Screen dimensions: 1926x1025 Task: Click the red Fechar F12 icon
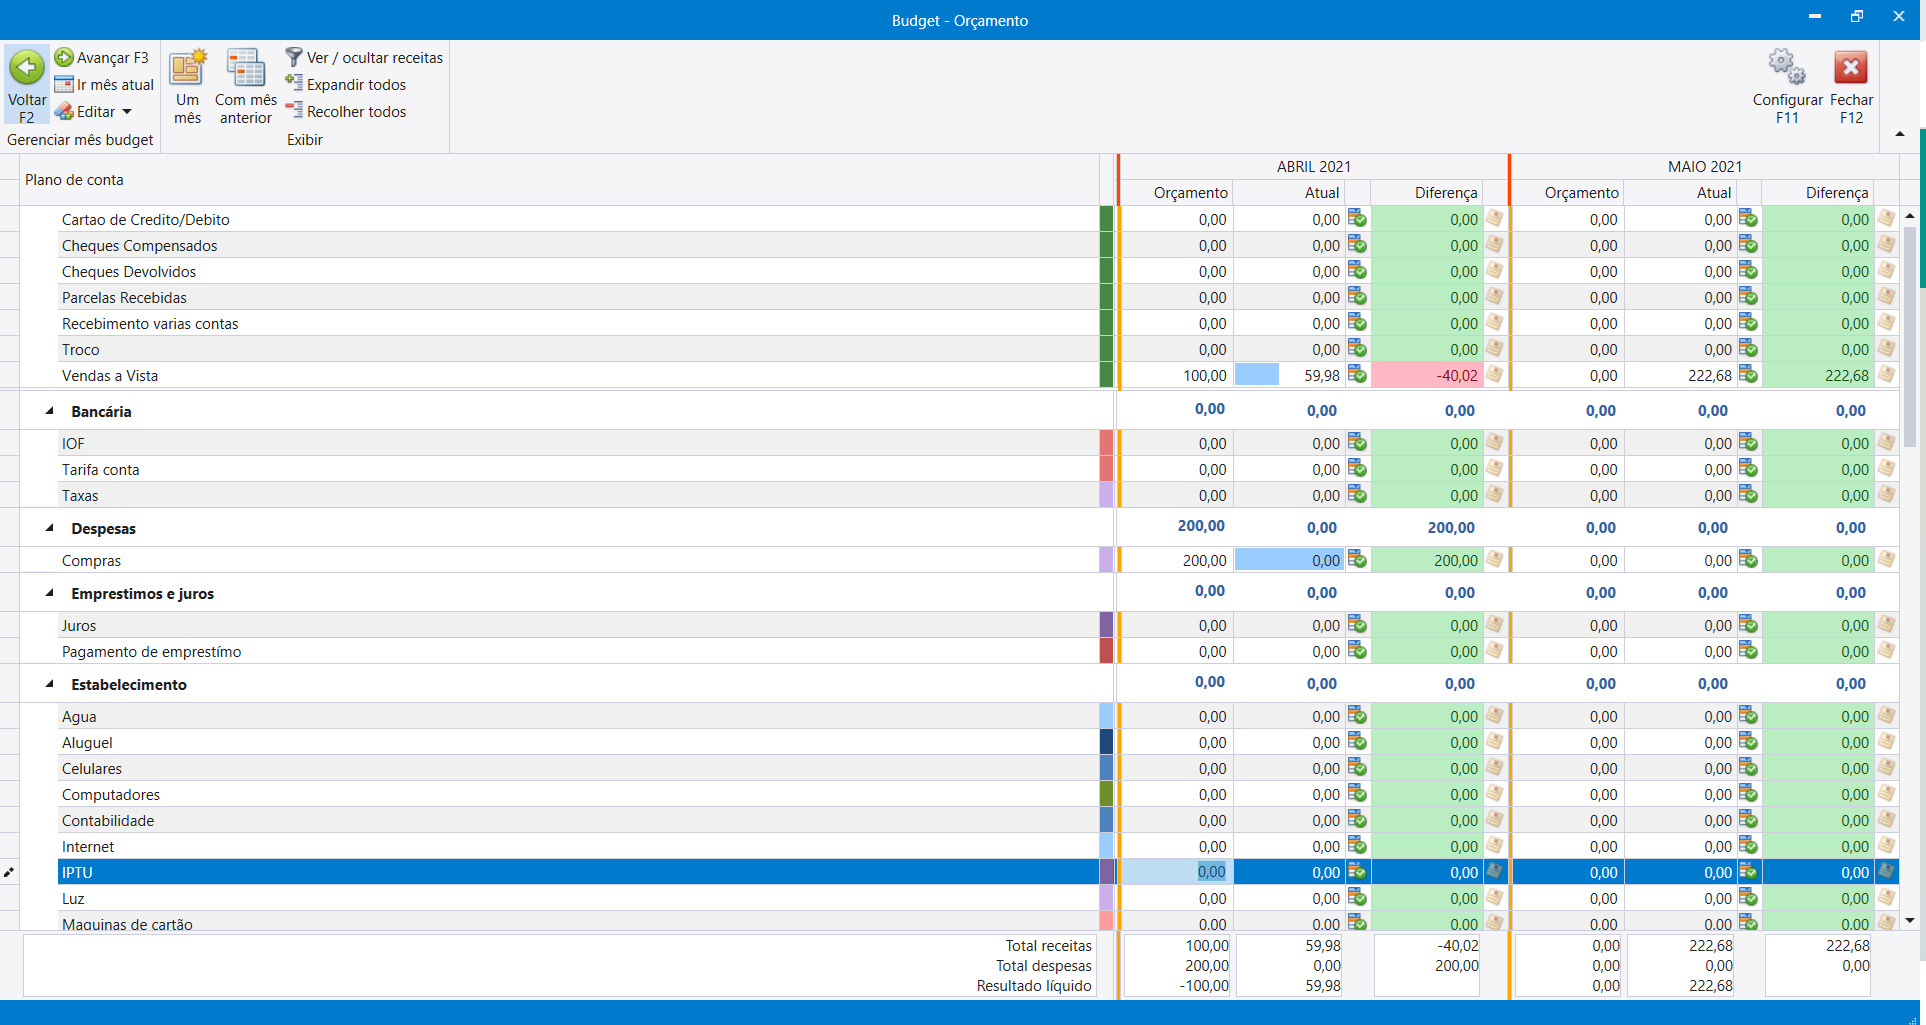[x=1850, y=68]
